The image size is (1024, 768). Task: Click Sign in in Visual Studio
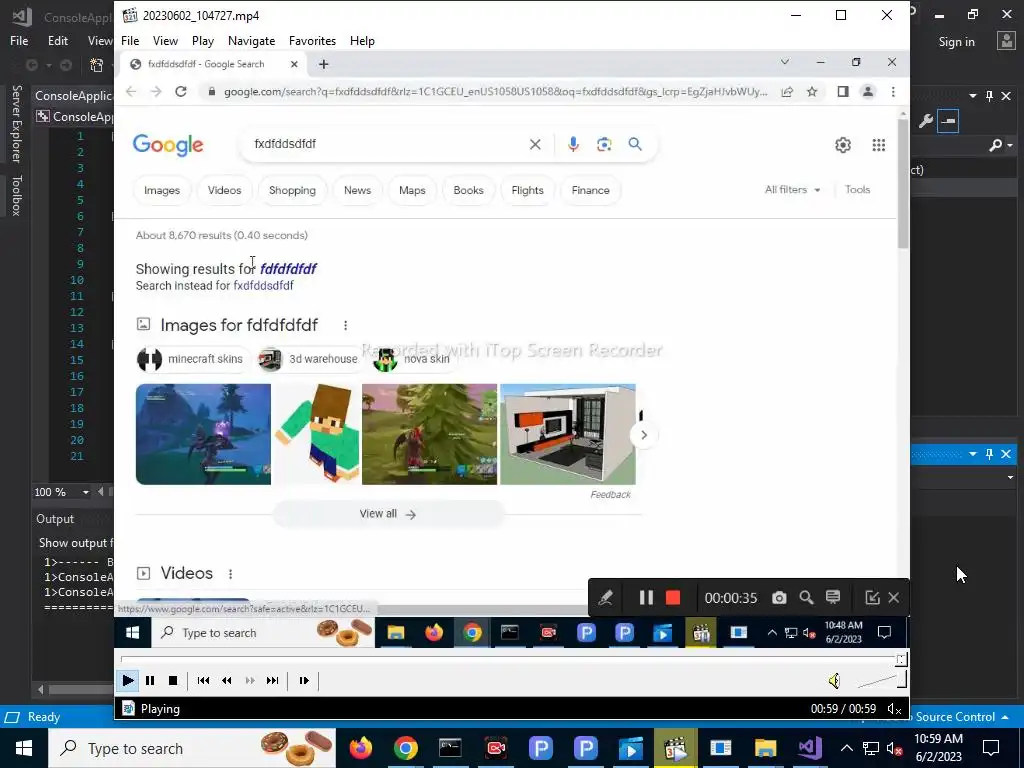tap(956, 42)
